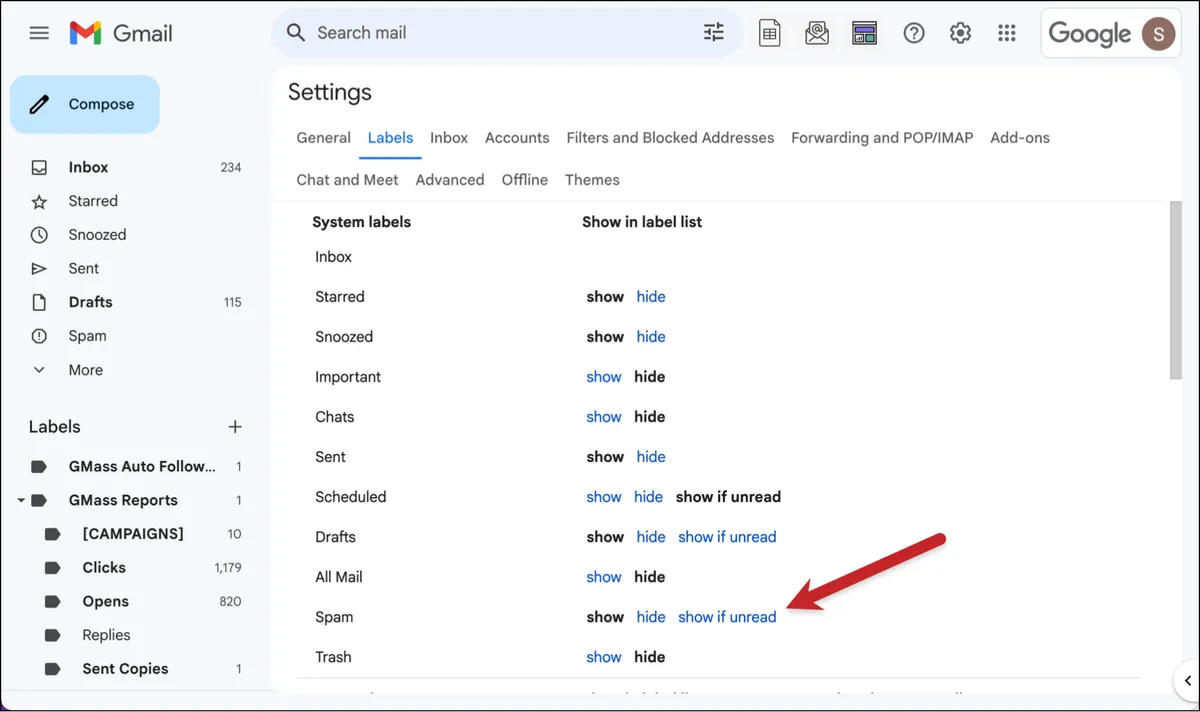
Task: Switch to the Chat and Meet tab
Action: pos(347,180)
